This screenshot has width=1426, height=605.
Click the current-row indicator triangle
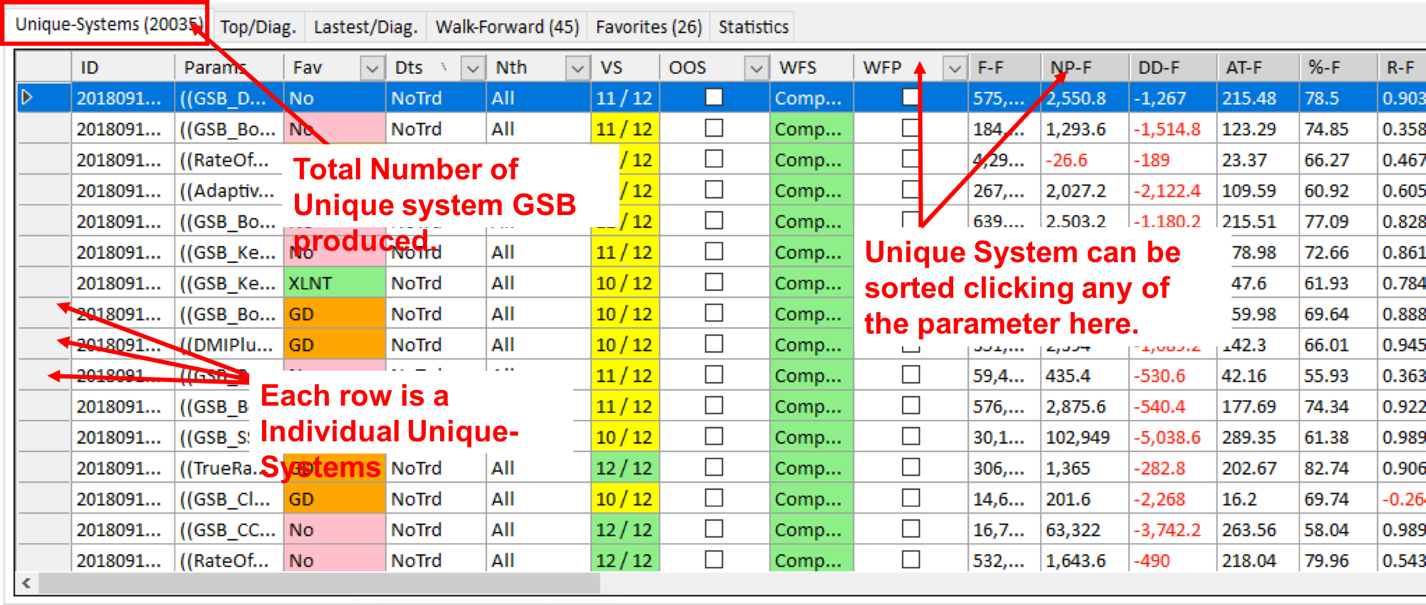pos(27,98)
